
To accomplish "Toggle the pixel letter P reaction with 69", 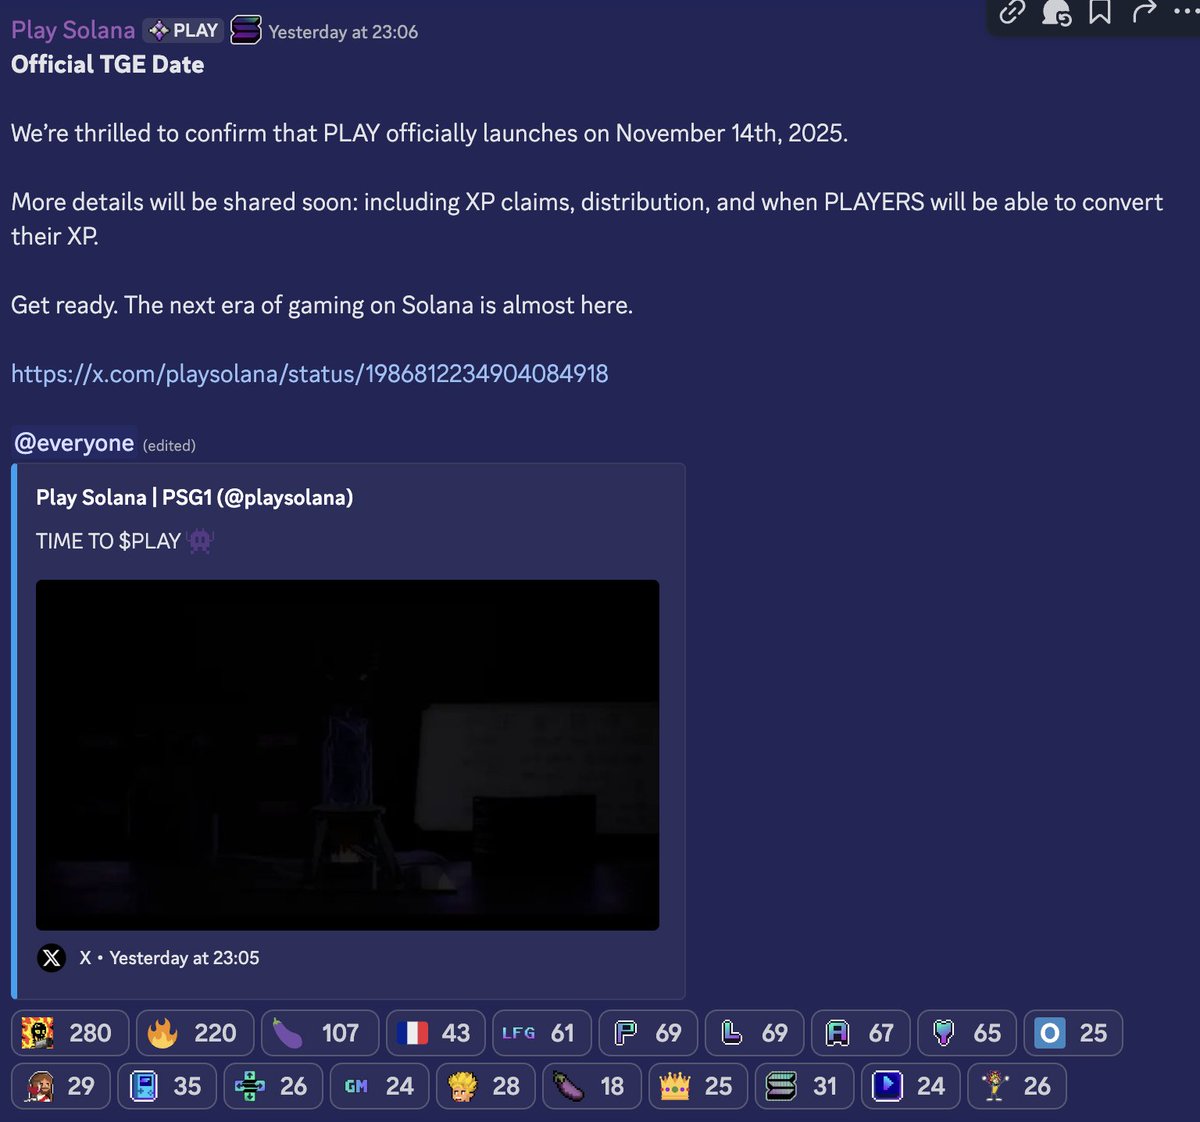I will 648,1033.
